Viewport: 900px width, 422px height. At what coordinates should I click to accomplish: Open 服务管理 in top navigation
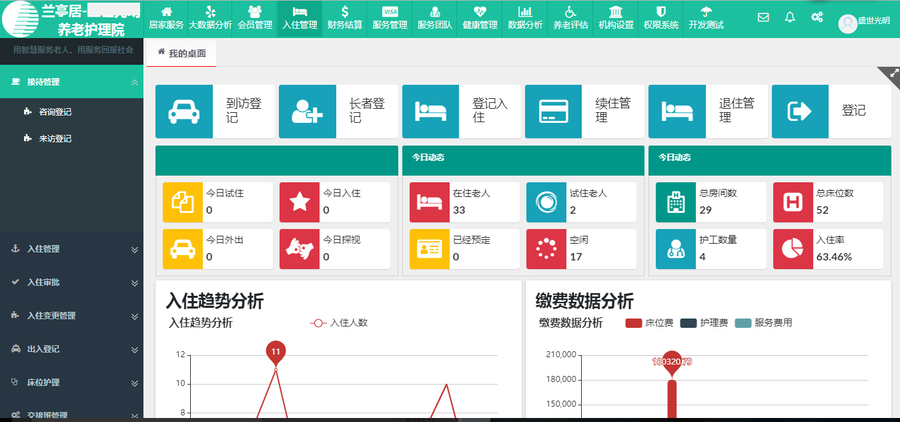[390, 18]
